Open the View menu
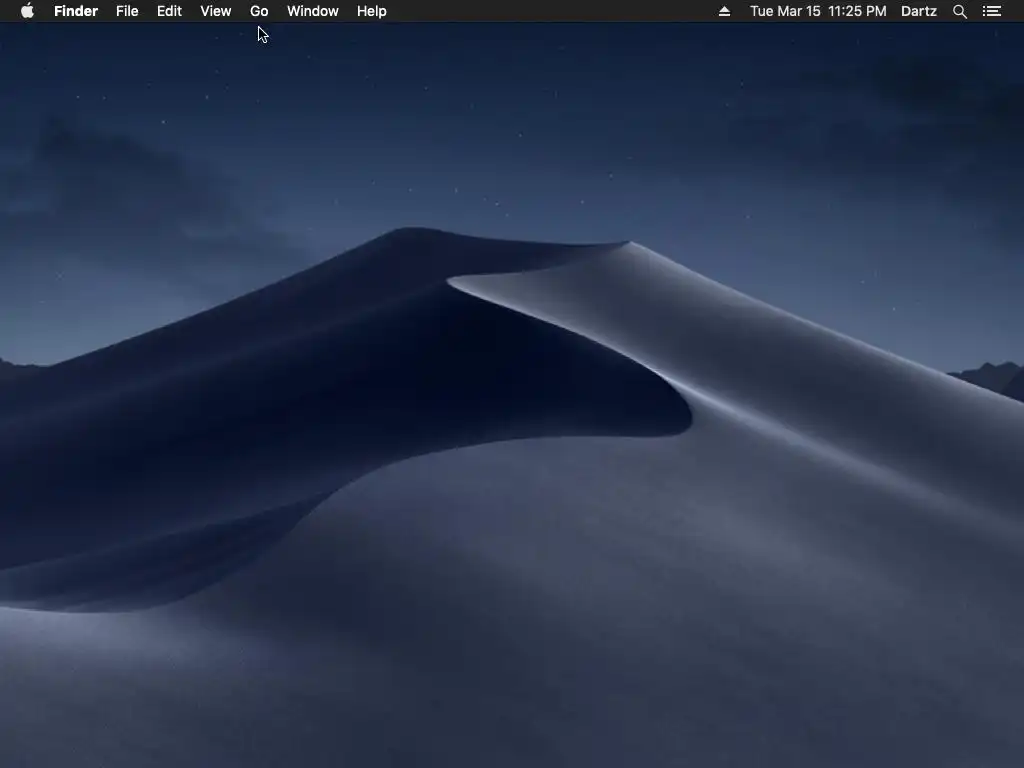Image resolution: width=1024 pixels, height=768 pixels. [216, 11]
